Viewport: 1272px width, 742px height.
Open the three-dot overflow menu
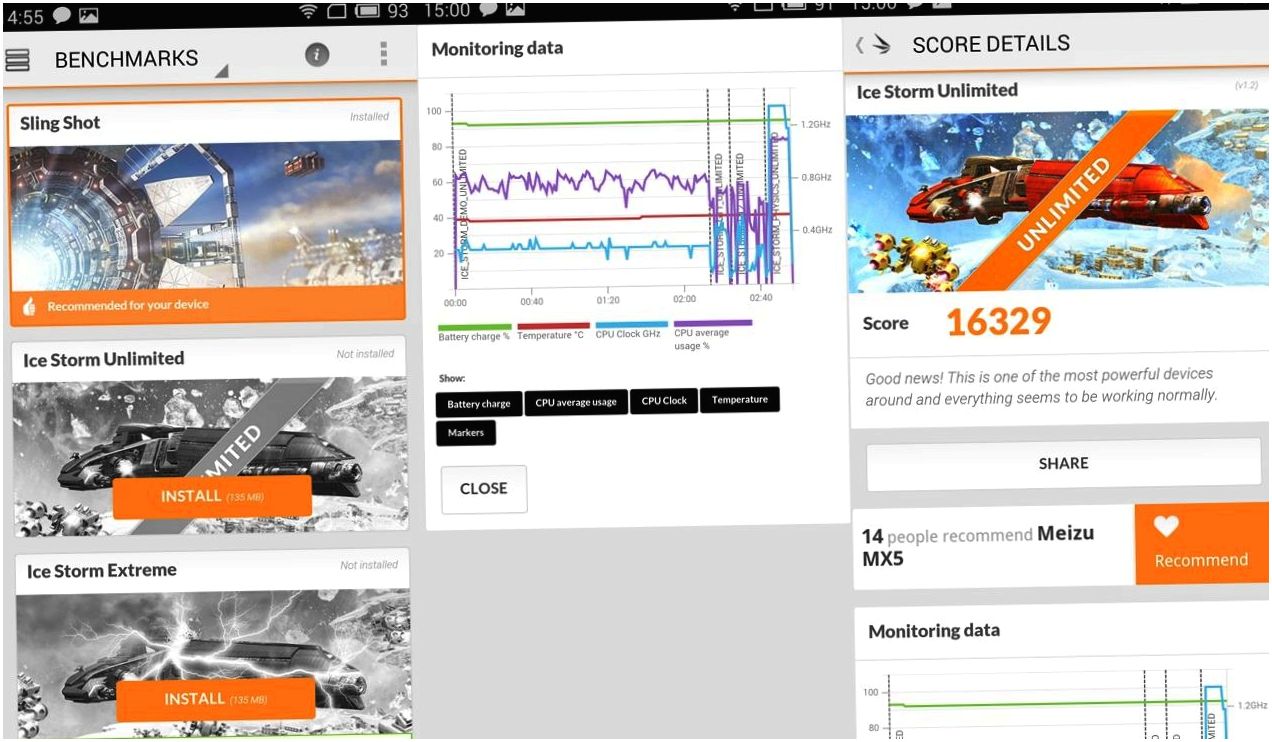(x=384, y=54)
